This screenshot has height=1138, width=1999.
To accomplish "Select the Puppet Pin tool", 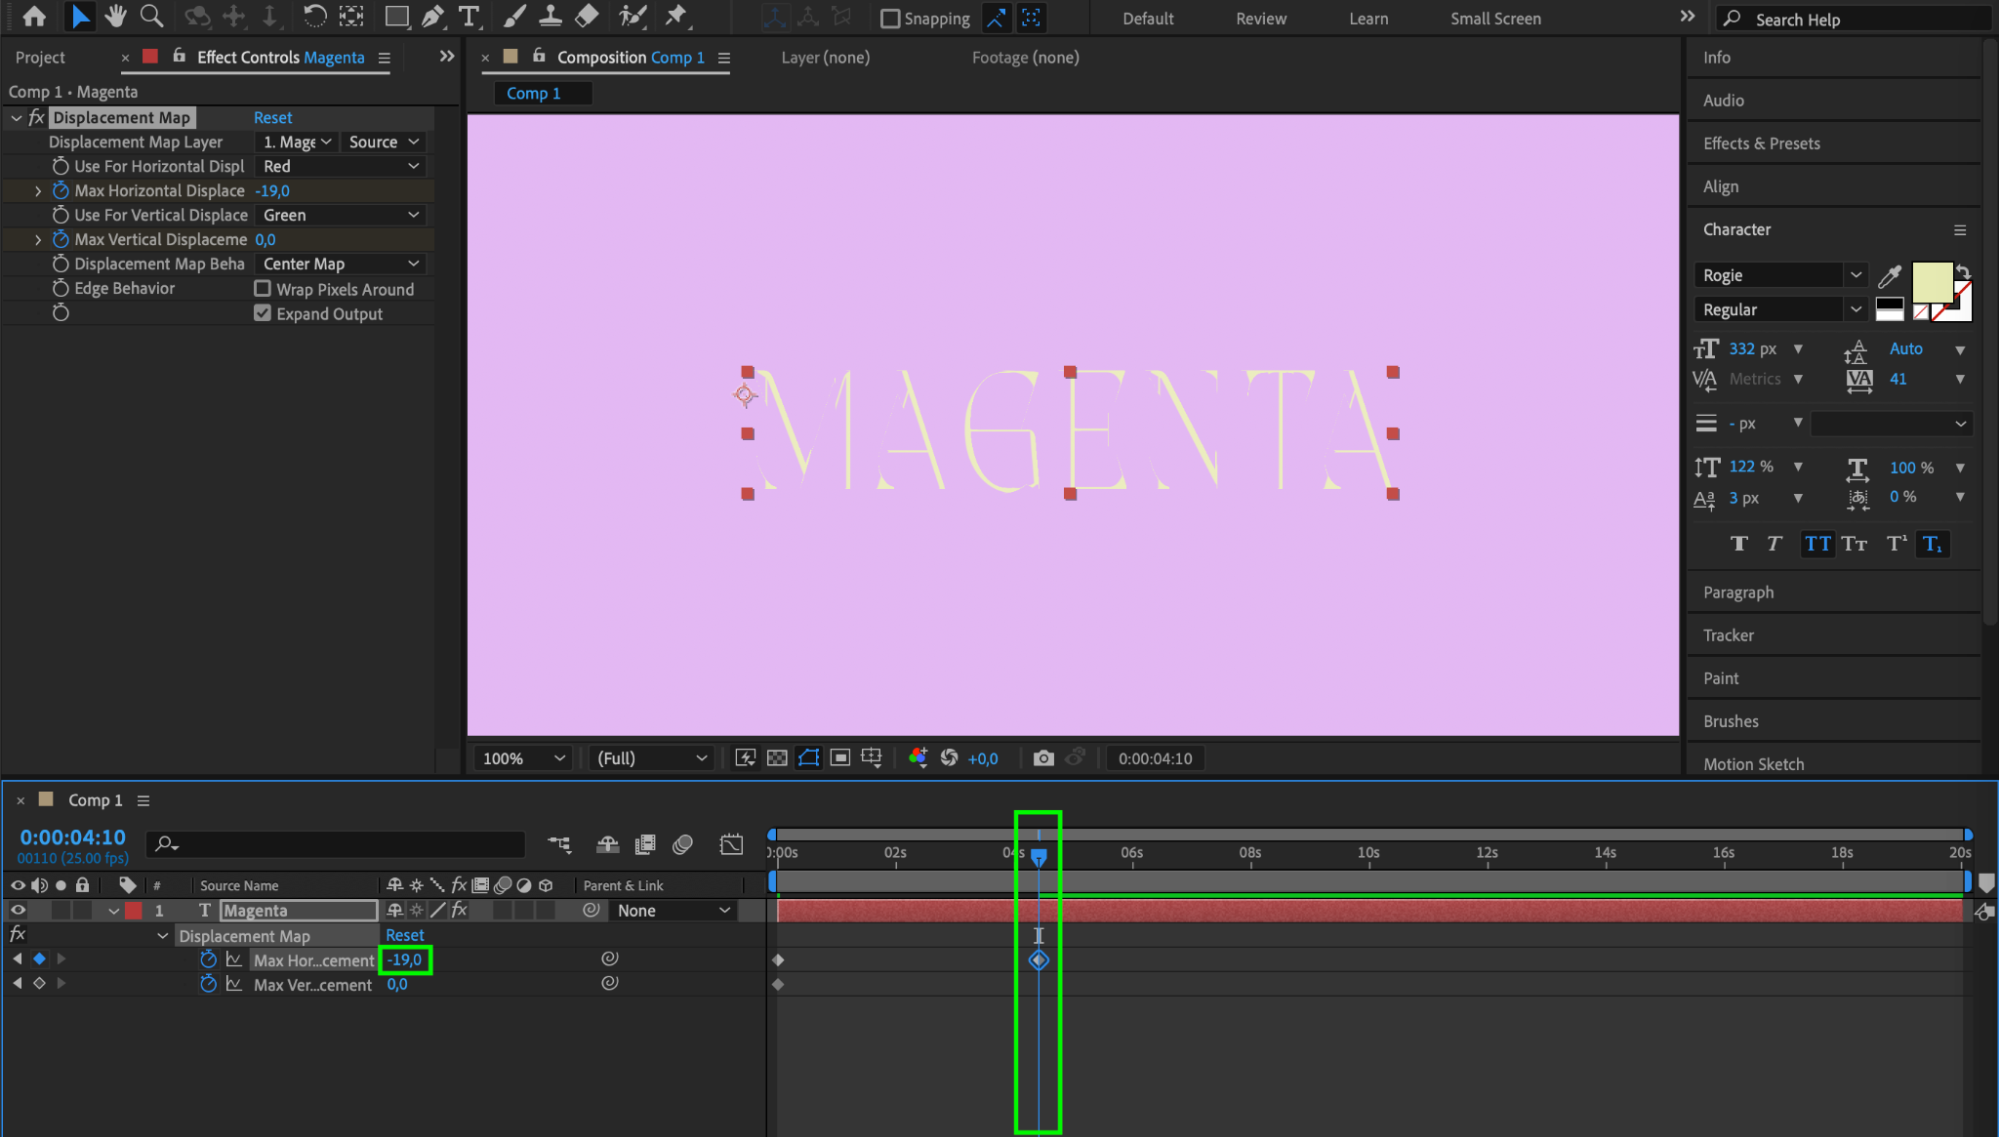I will 676,16.
